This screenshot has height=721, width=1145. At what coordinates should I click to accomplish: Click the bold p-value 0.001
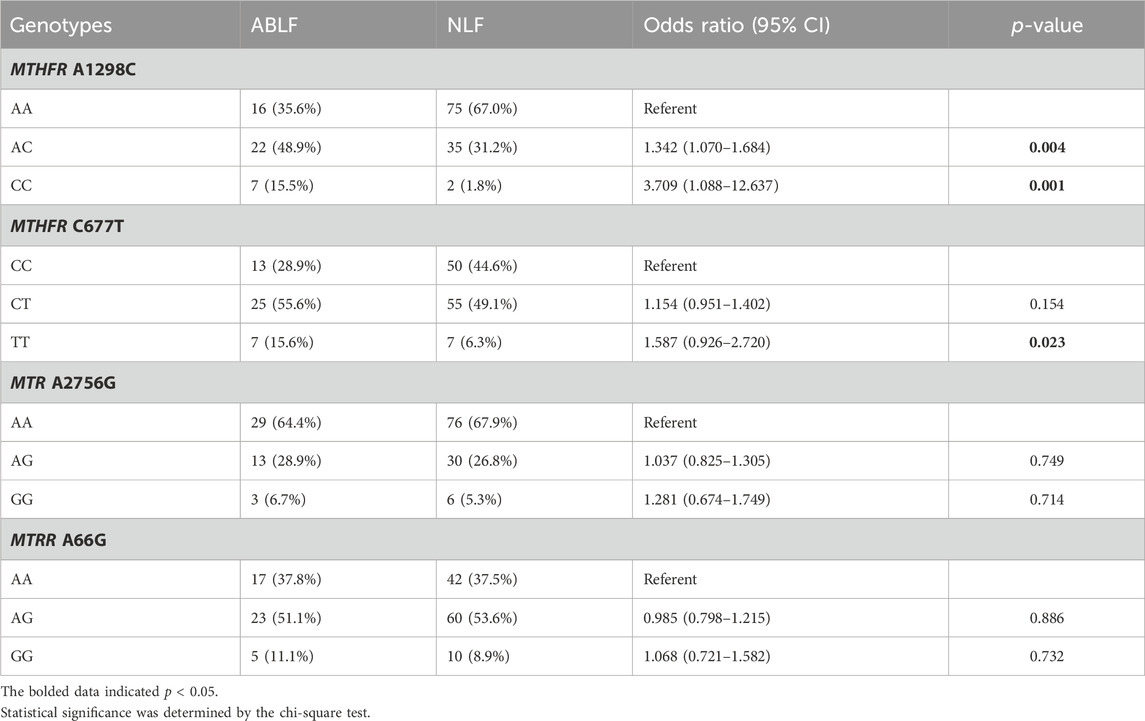click(x=1046, y=186)
